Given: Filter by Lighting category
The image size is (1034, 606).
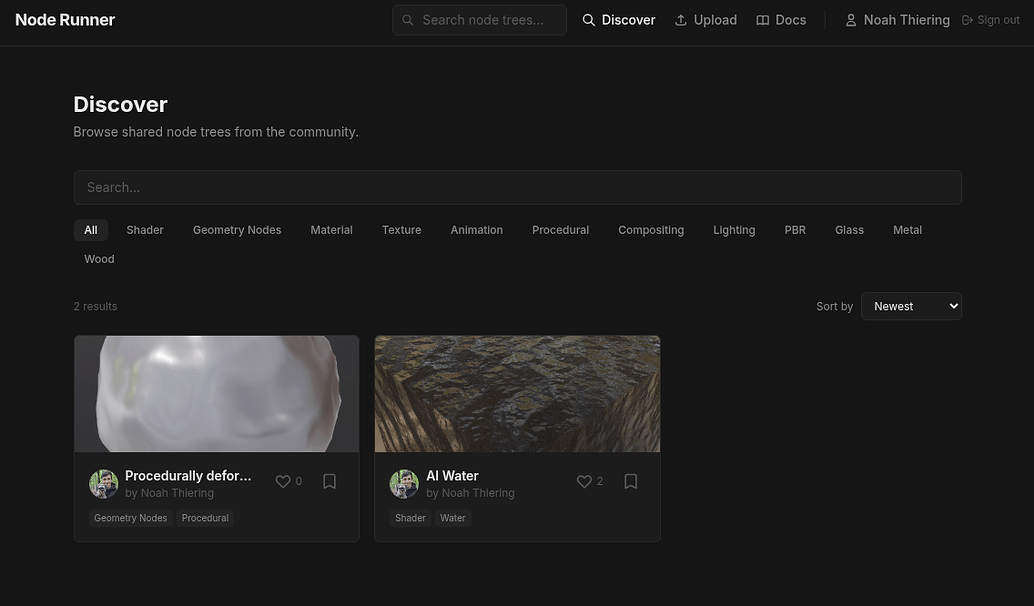Looking at the screenshot, I should tap(734, 230).
